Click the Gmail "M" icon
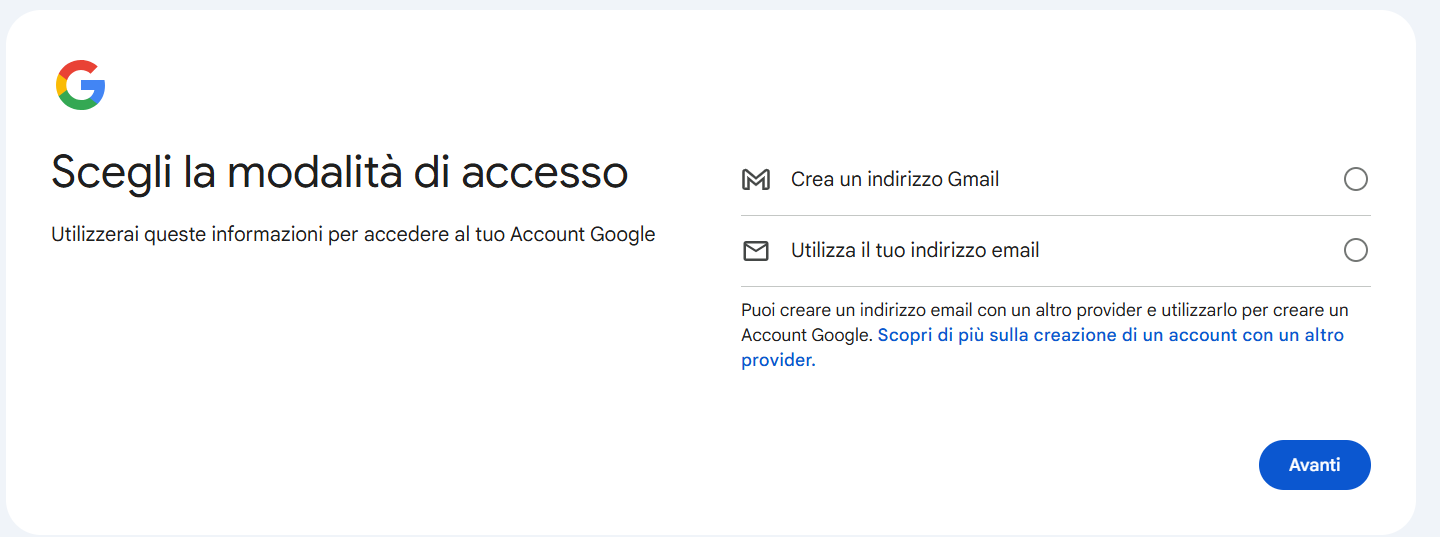The height and width of the screenshot is (537, 1440). [x=756, y=180]
